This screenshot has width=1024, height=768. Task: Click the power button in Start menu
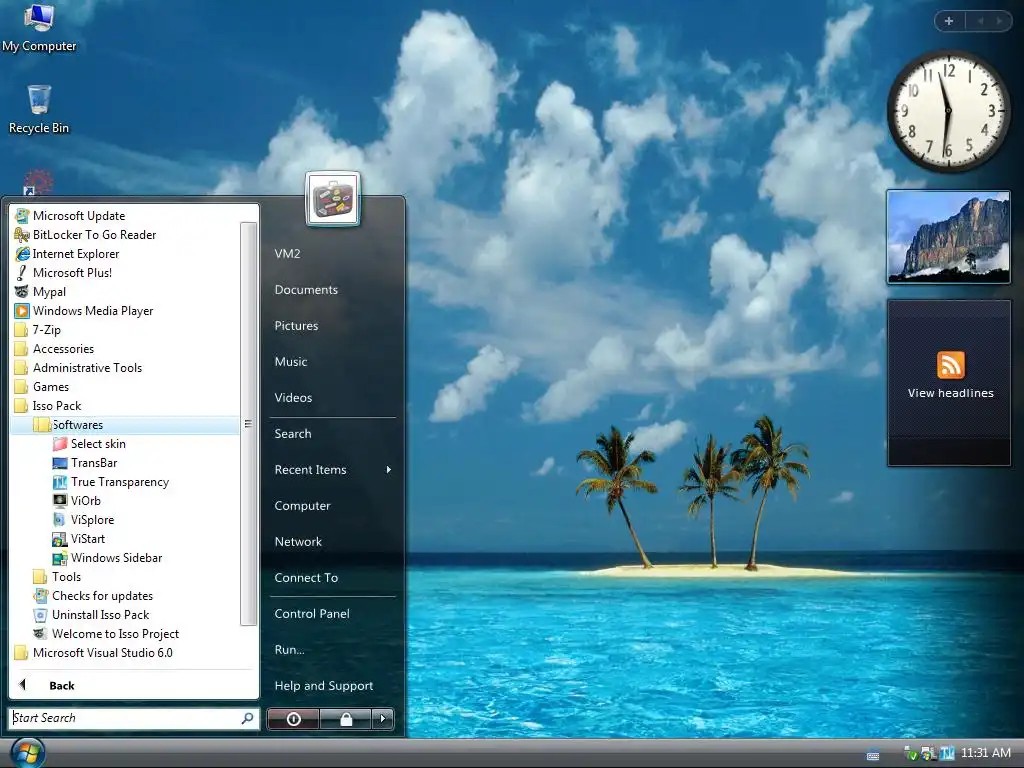pyautogui.click(x=293, y=719)
